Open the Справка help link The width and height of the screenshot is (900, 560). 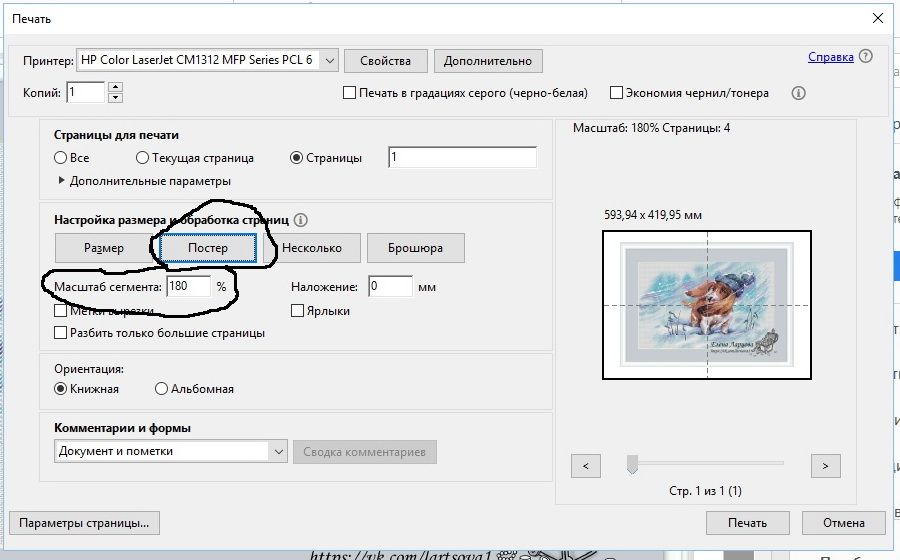point(830,58)
